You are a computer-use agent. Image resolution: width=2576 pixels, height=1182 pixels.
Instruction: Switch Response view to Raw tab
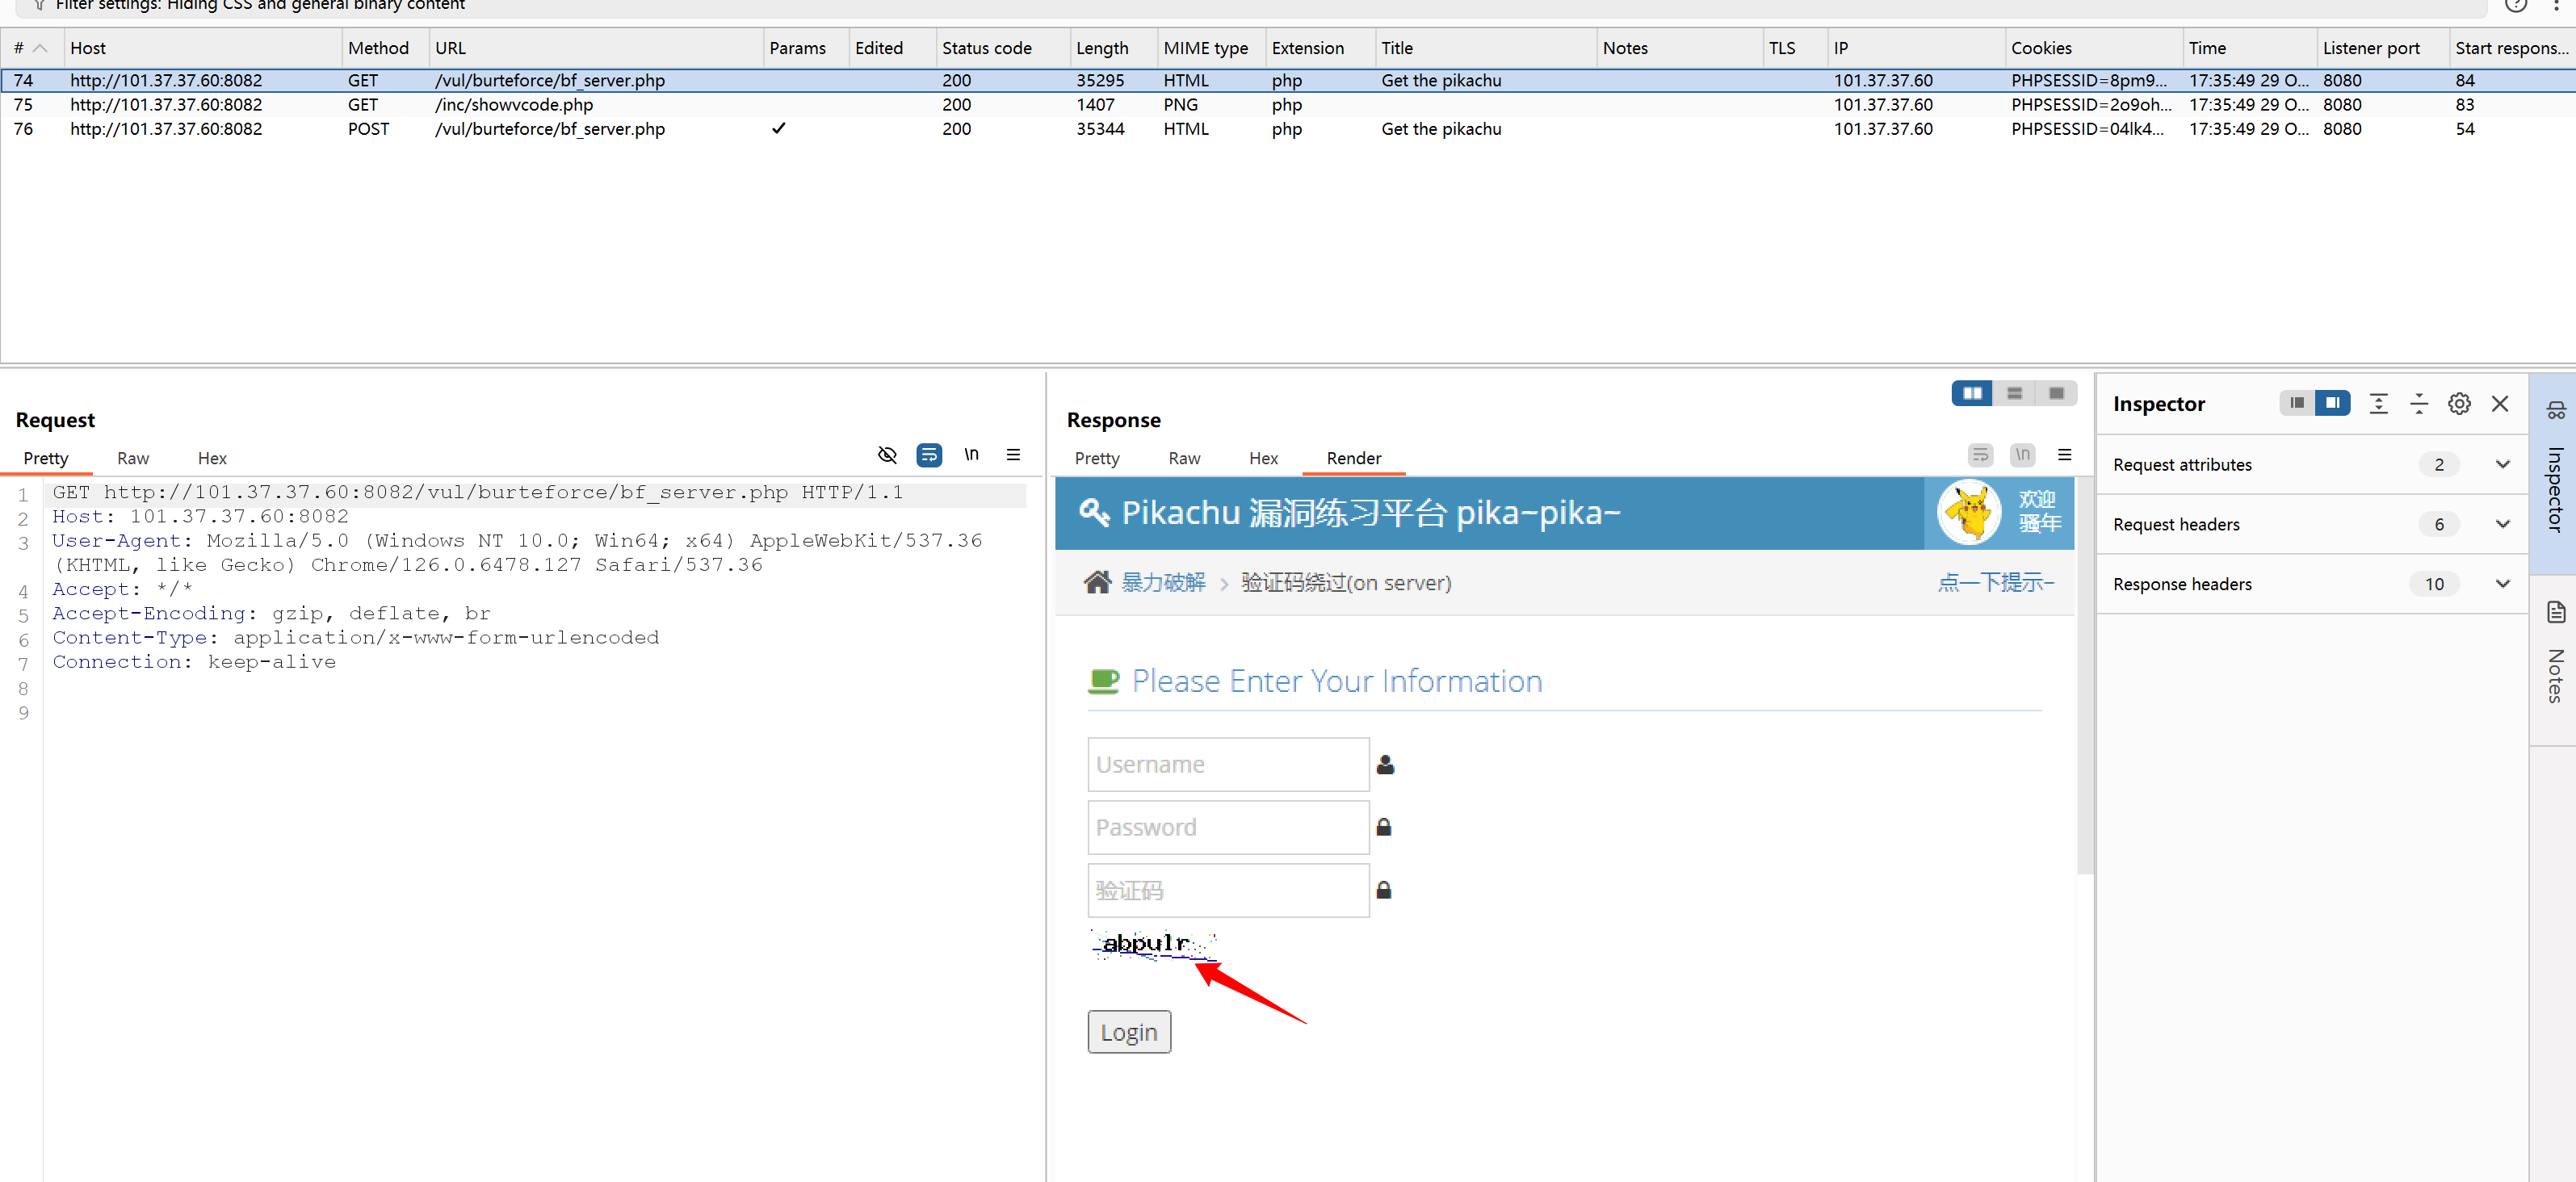(x=1183, y=458)
